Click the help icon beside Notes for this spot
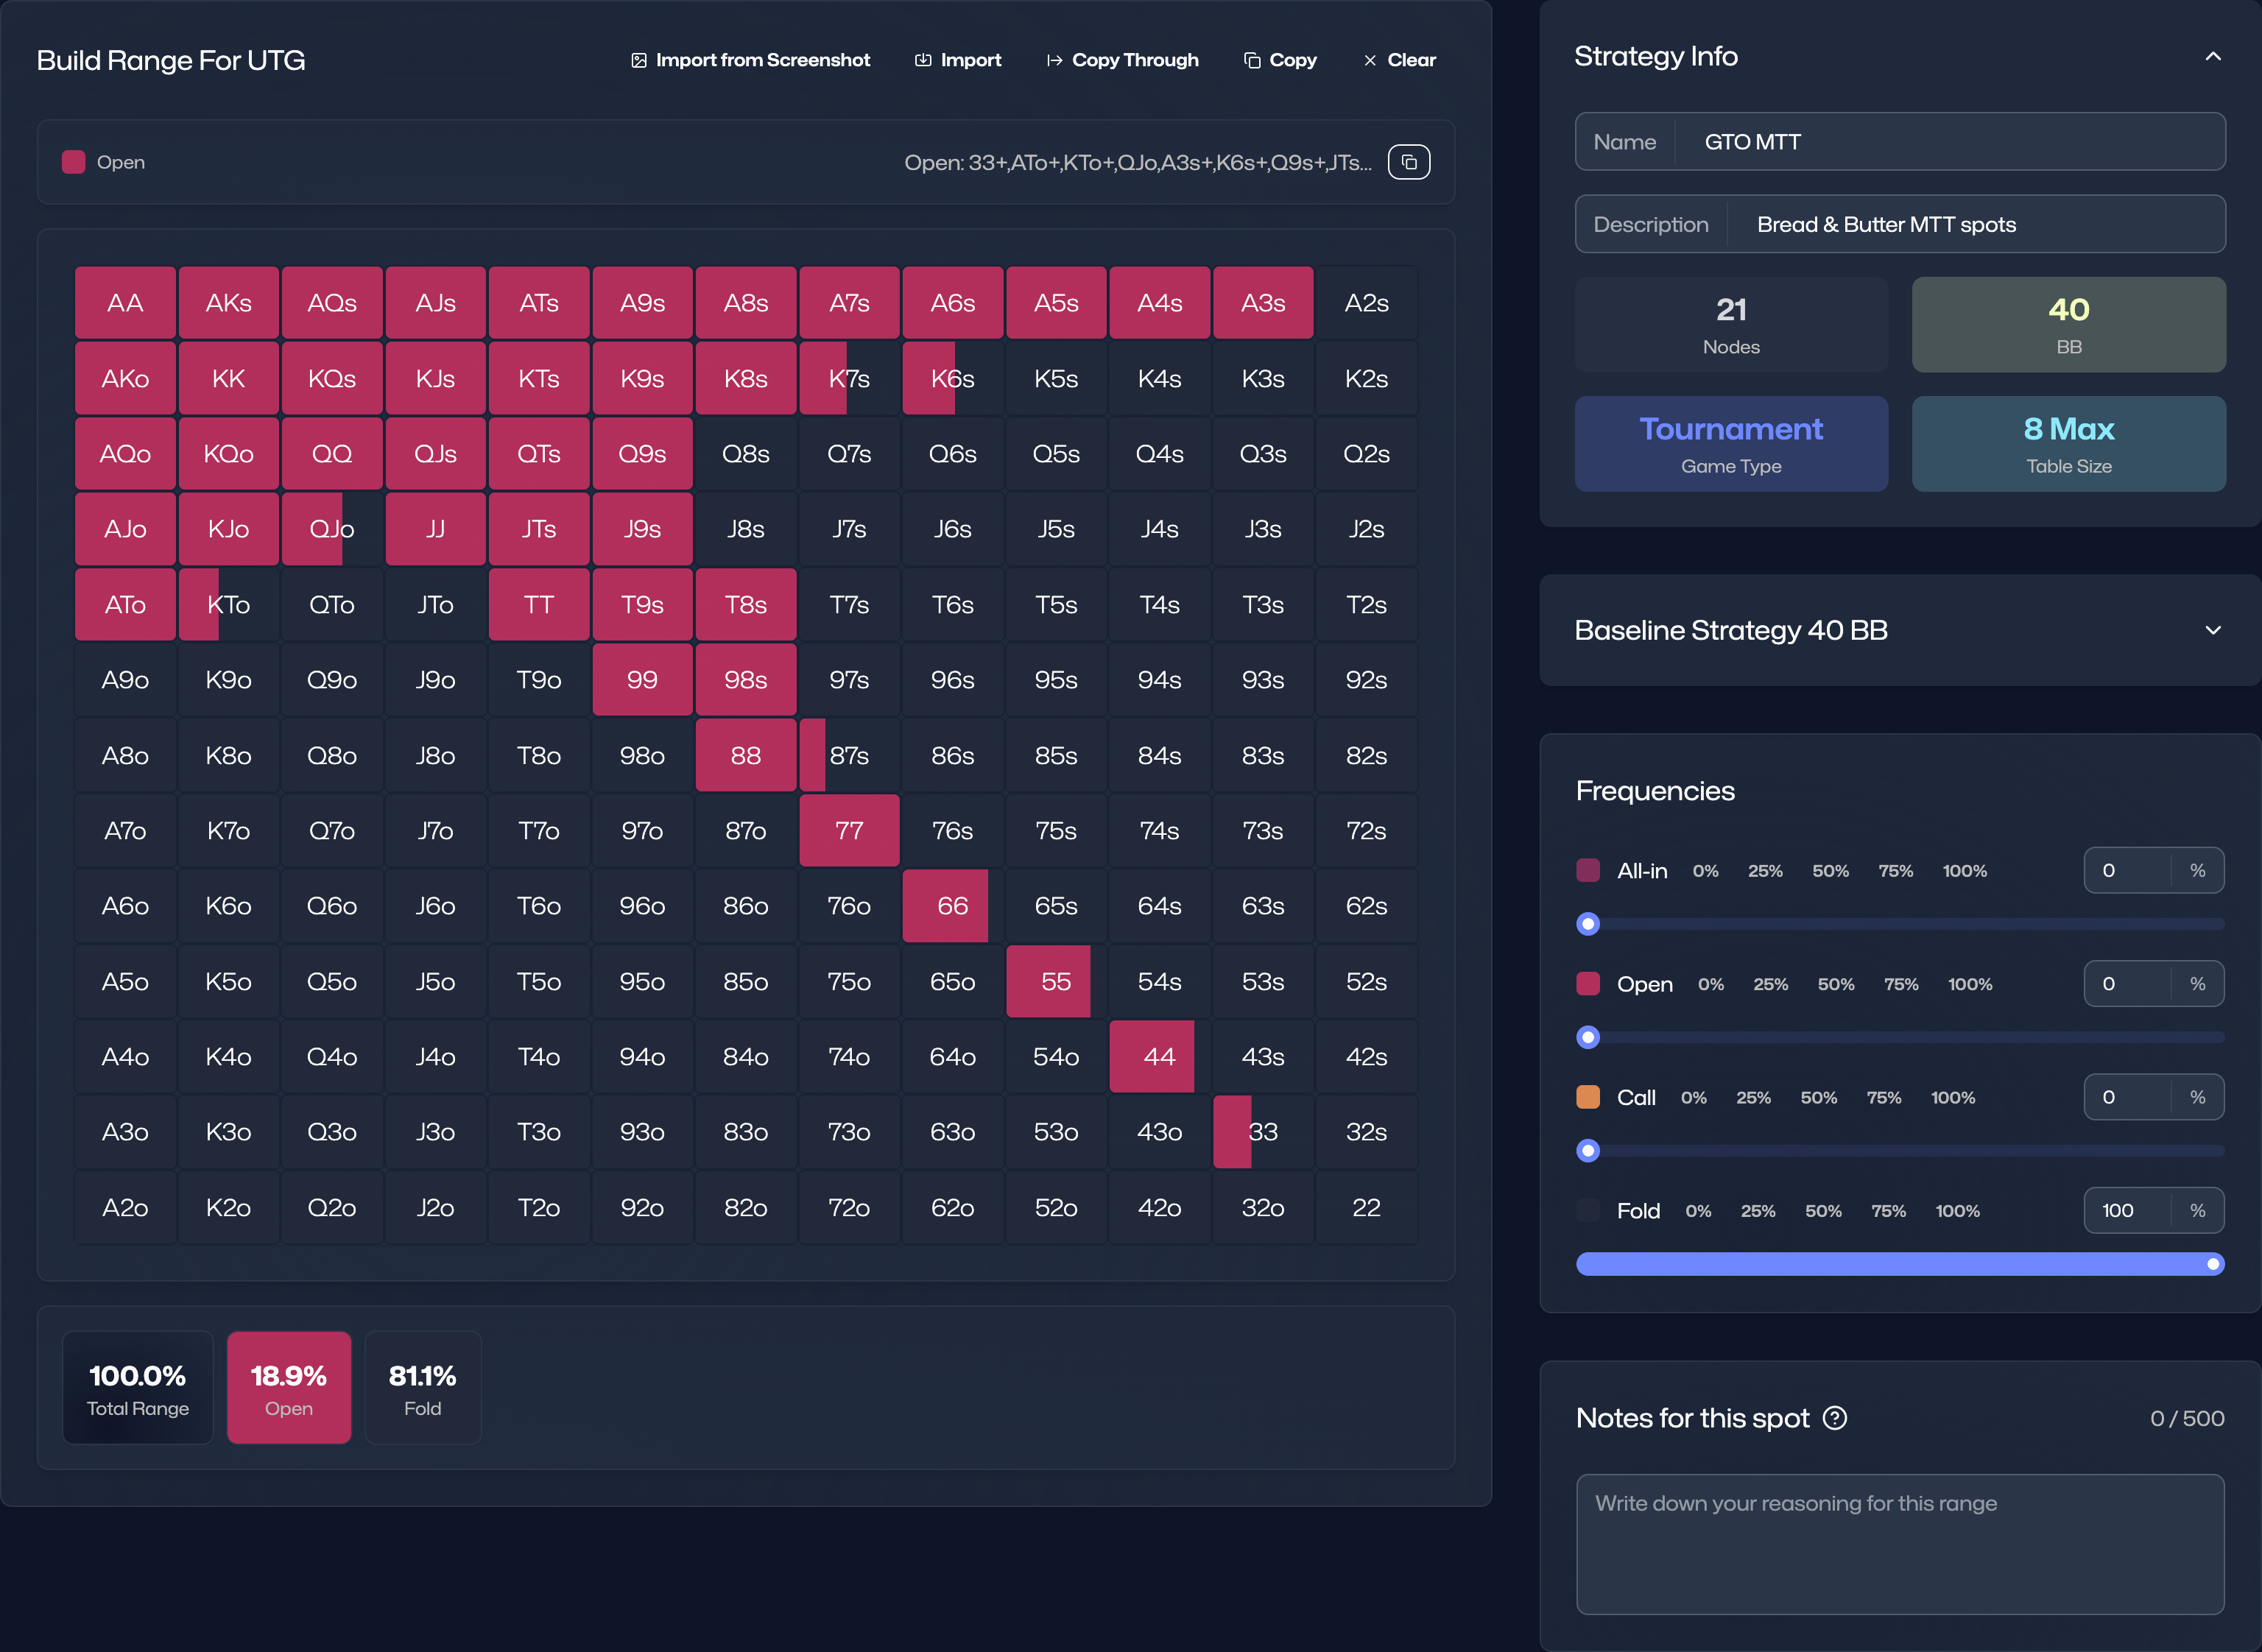The width and height of the screenshot is (2262, 1652). [1835, 1418]
